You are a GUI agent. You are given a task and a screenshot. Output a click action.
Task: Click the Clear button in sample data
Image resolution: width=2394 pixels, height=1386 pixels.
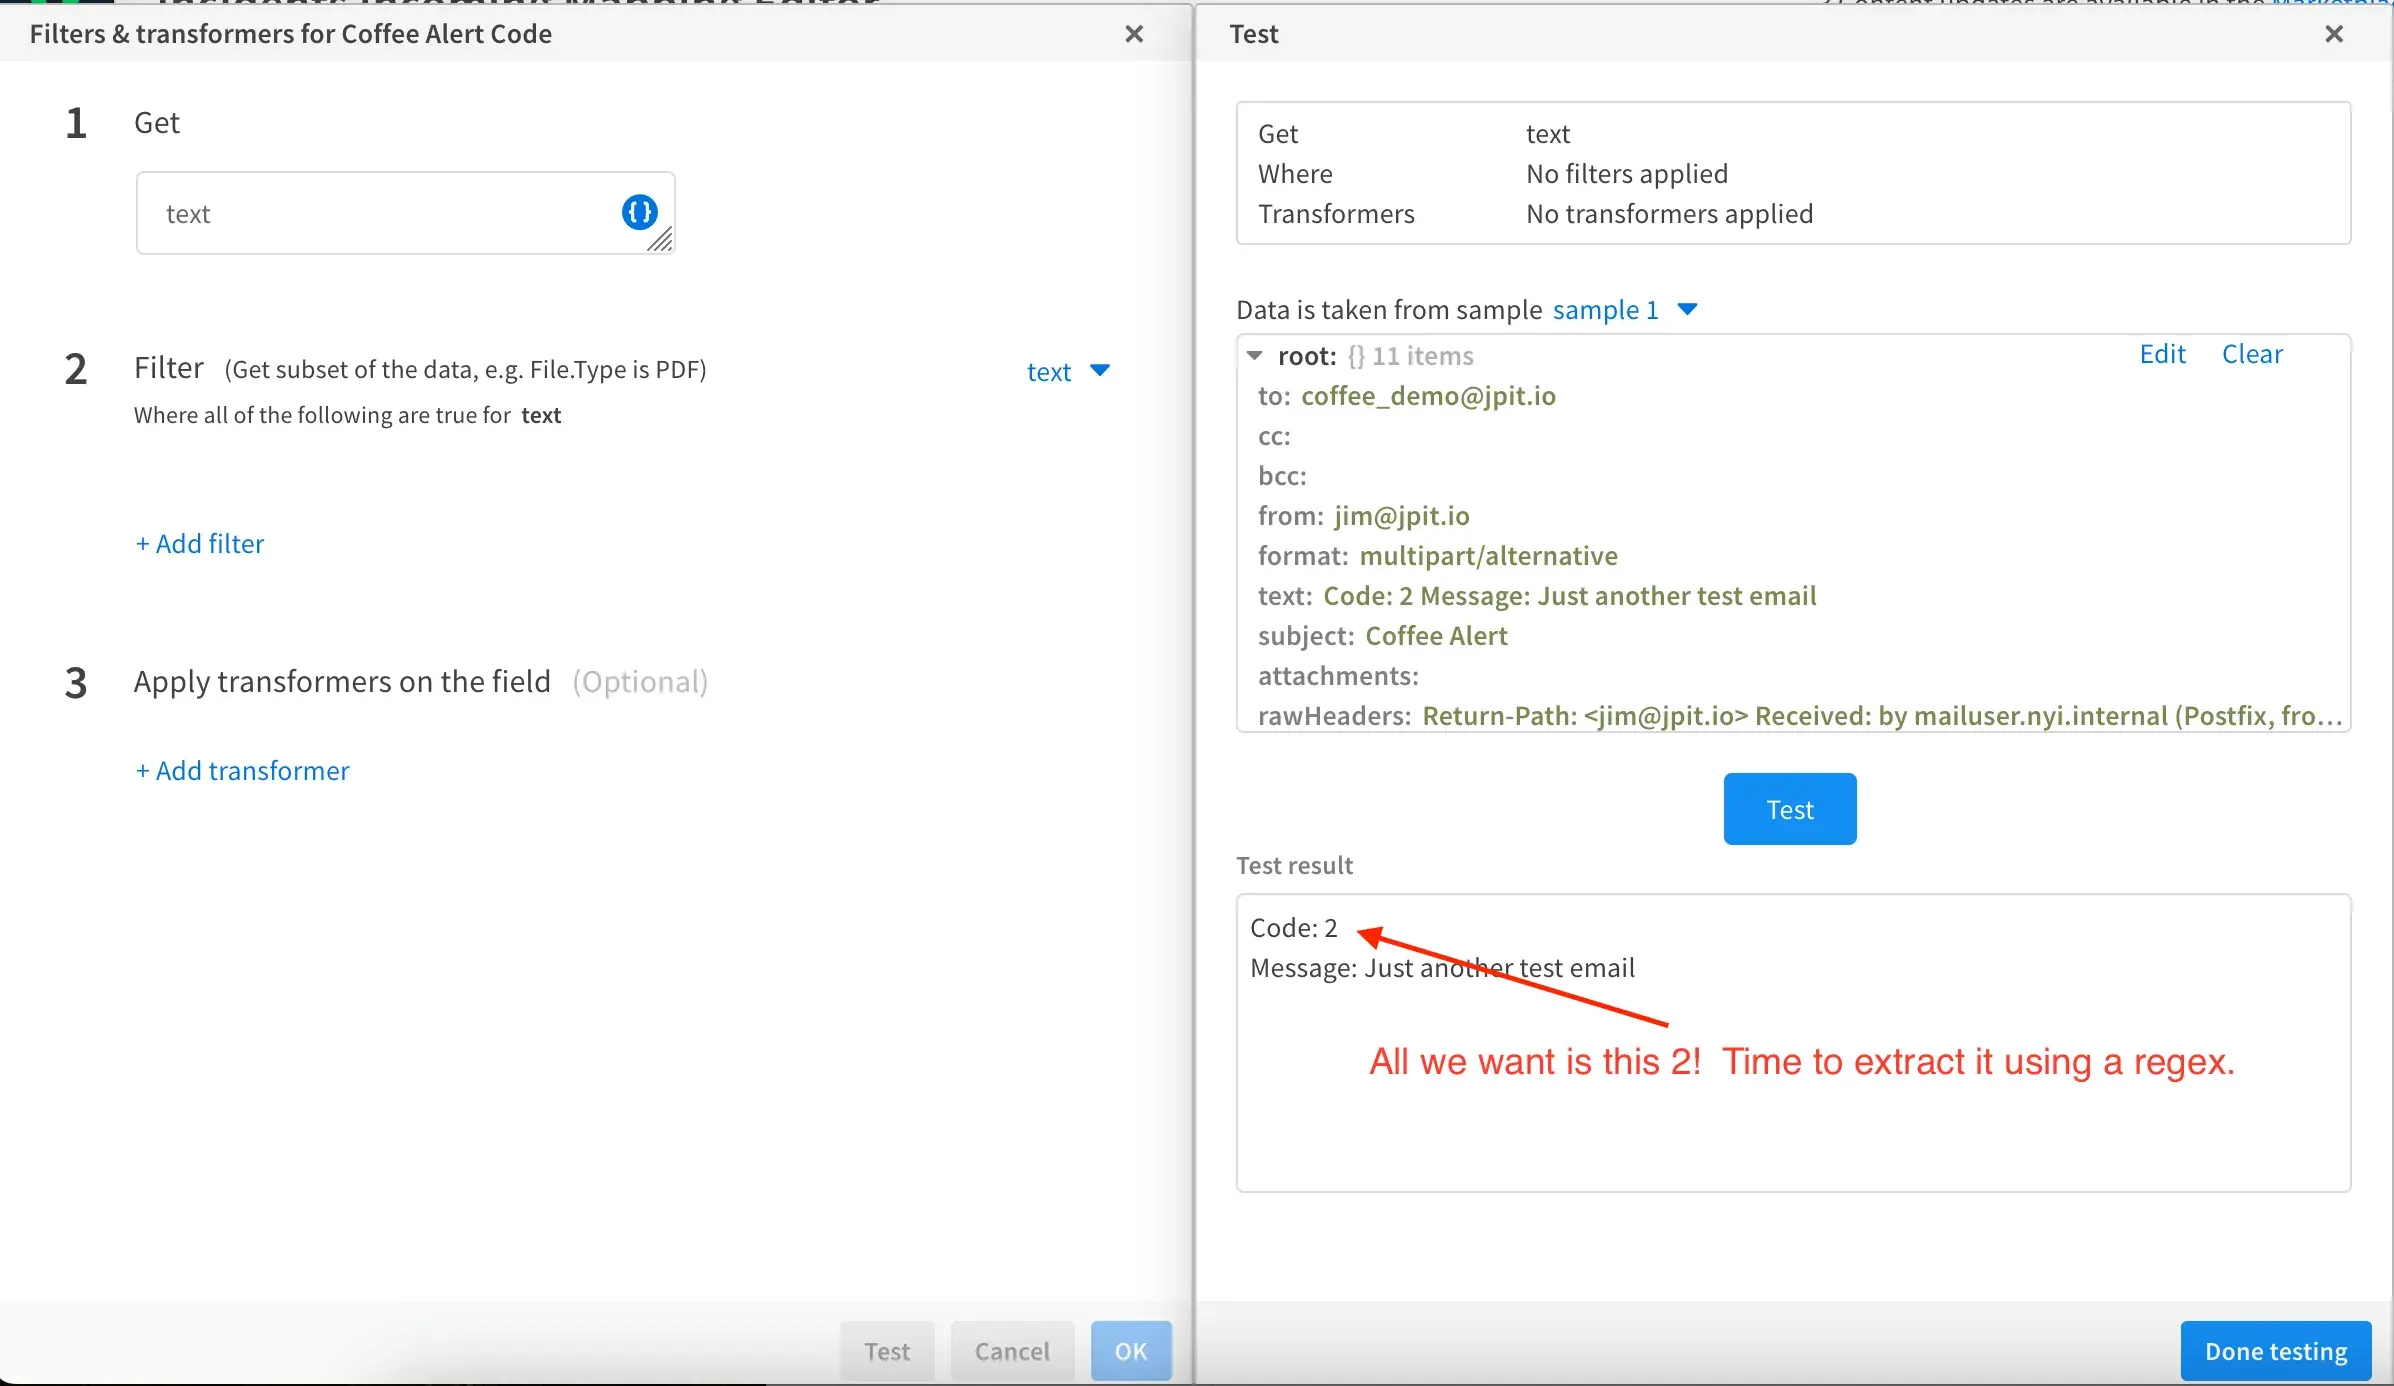(x=2250, y=353)
